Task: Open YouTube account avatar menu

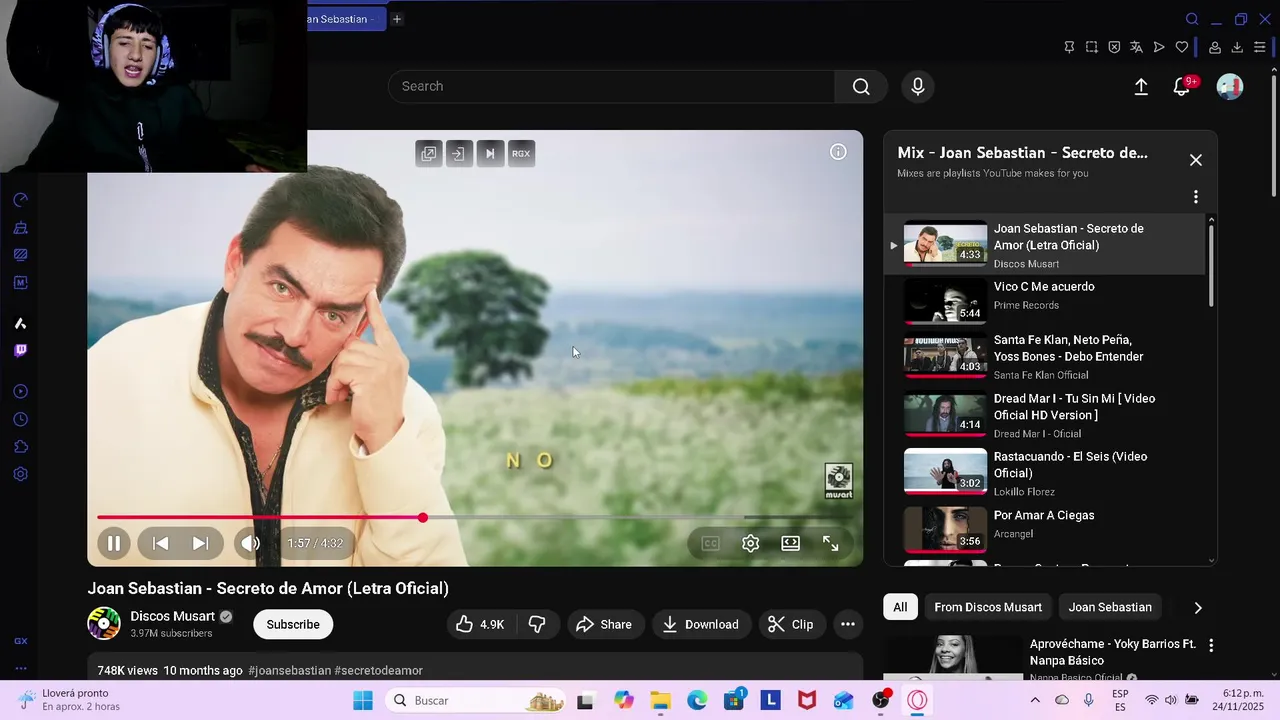Action: coord(1229,87)
